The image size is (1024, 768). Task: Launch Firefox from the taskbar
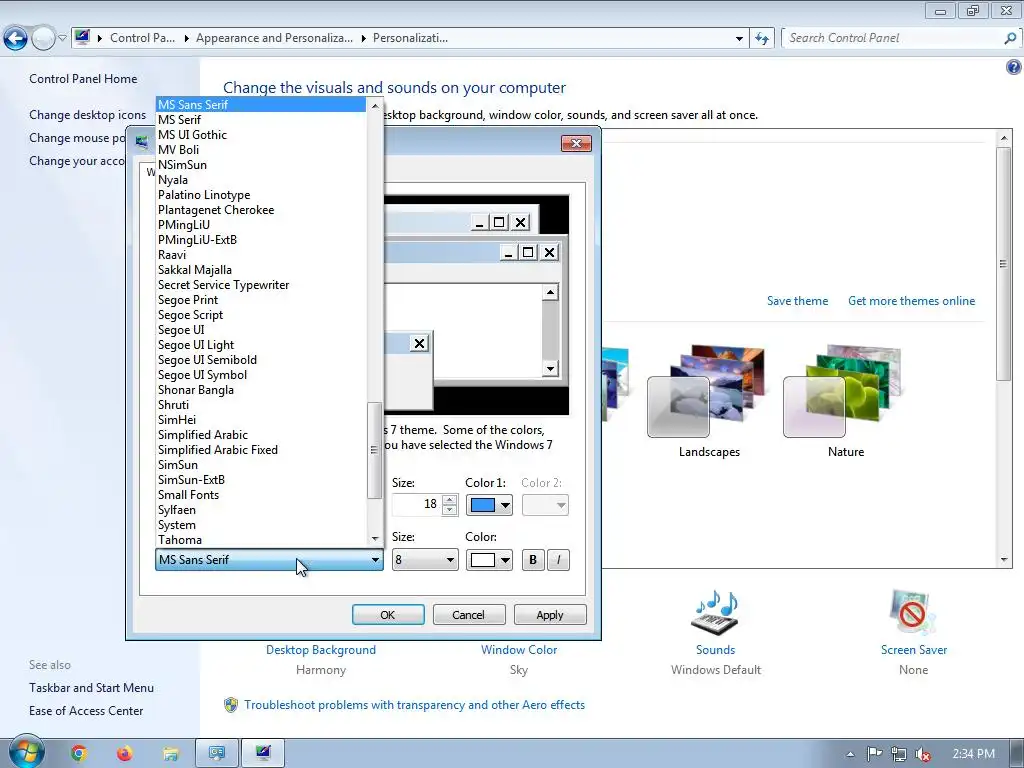pyautogui.click(x=124, y=754)
